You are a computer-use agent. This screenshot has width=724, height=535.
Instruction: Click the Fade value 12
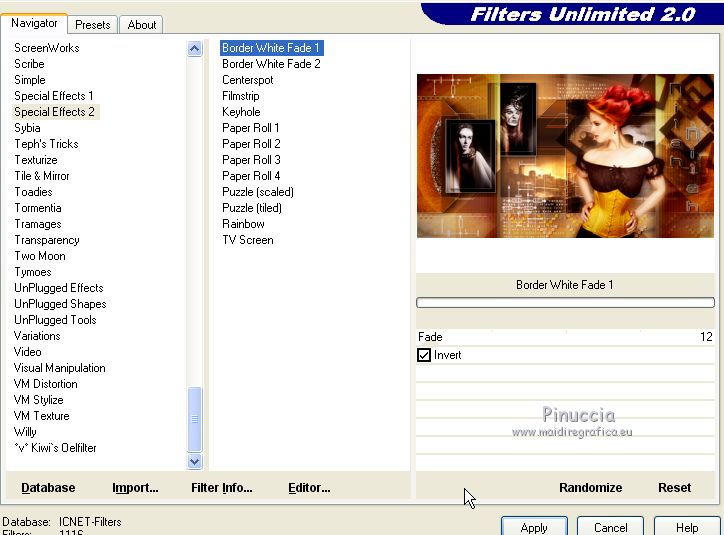click(x=706, y=337)
